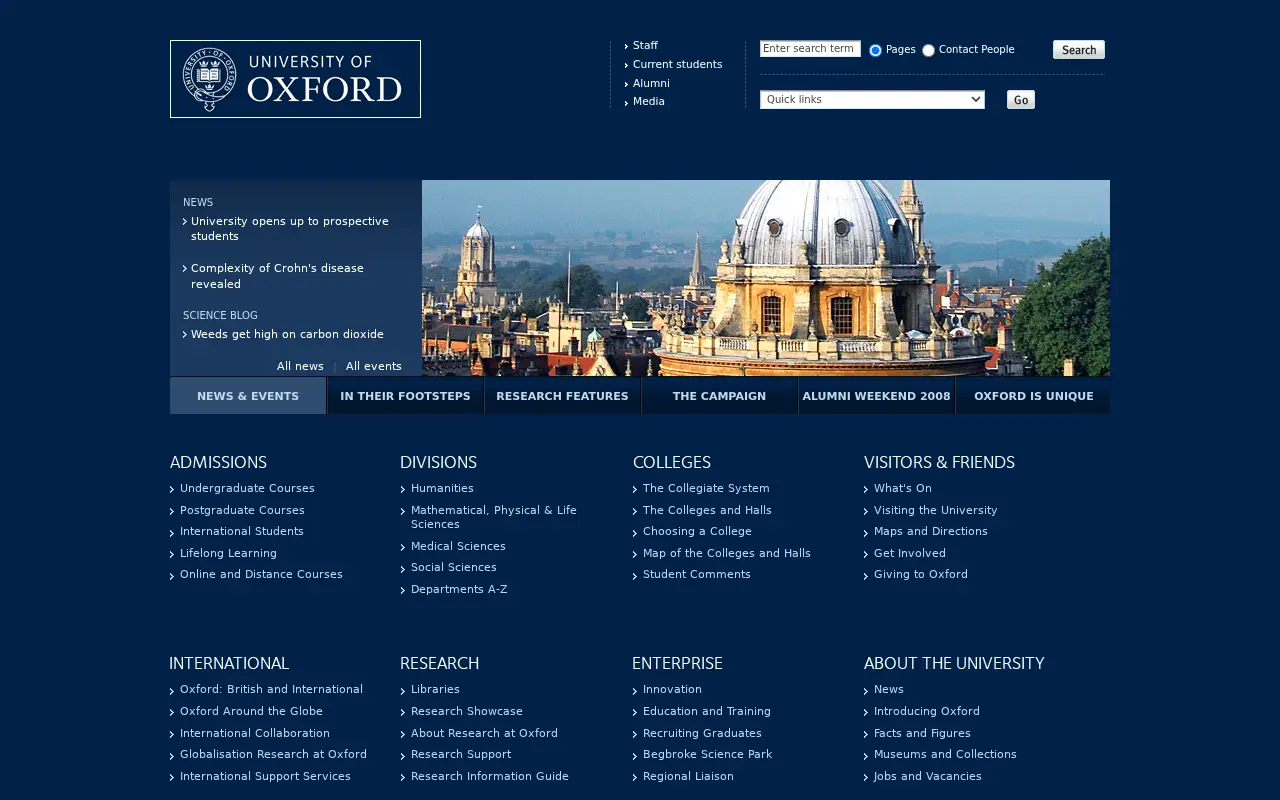Viewport: 1280px width, 800px height.
Task: Open Maps and Directions link
Action: pyautogui.click(x=931, y=531)
